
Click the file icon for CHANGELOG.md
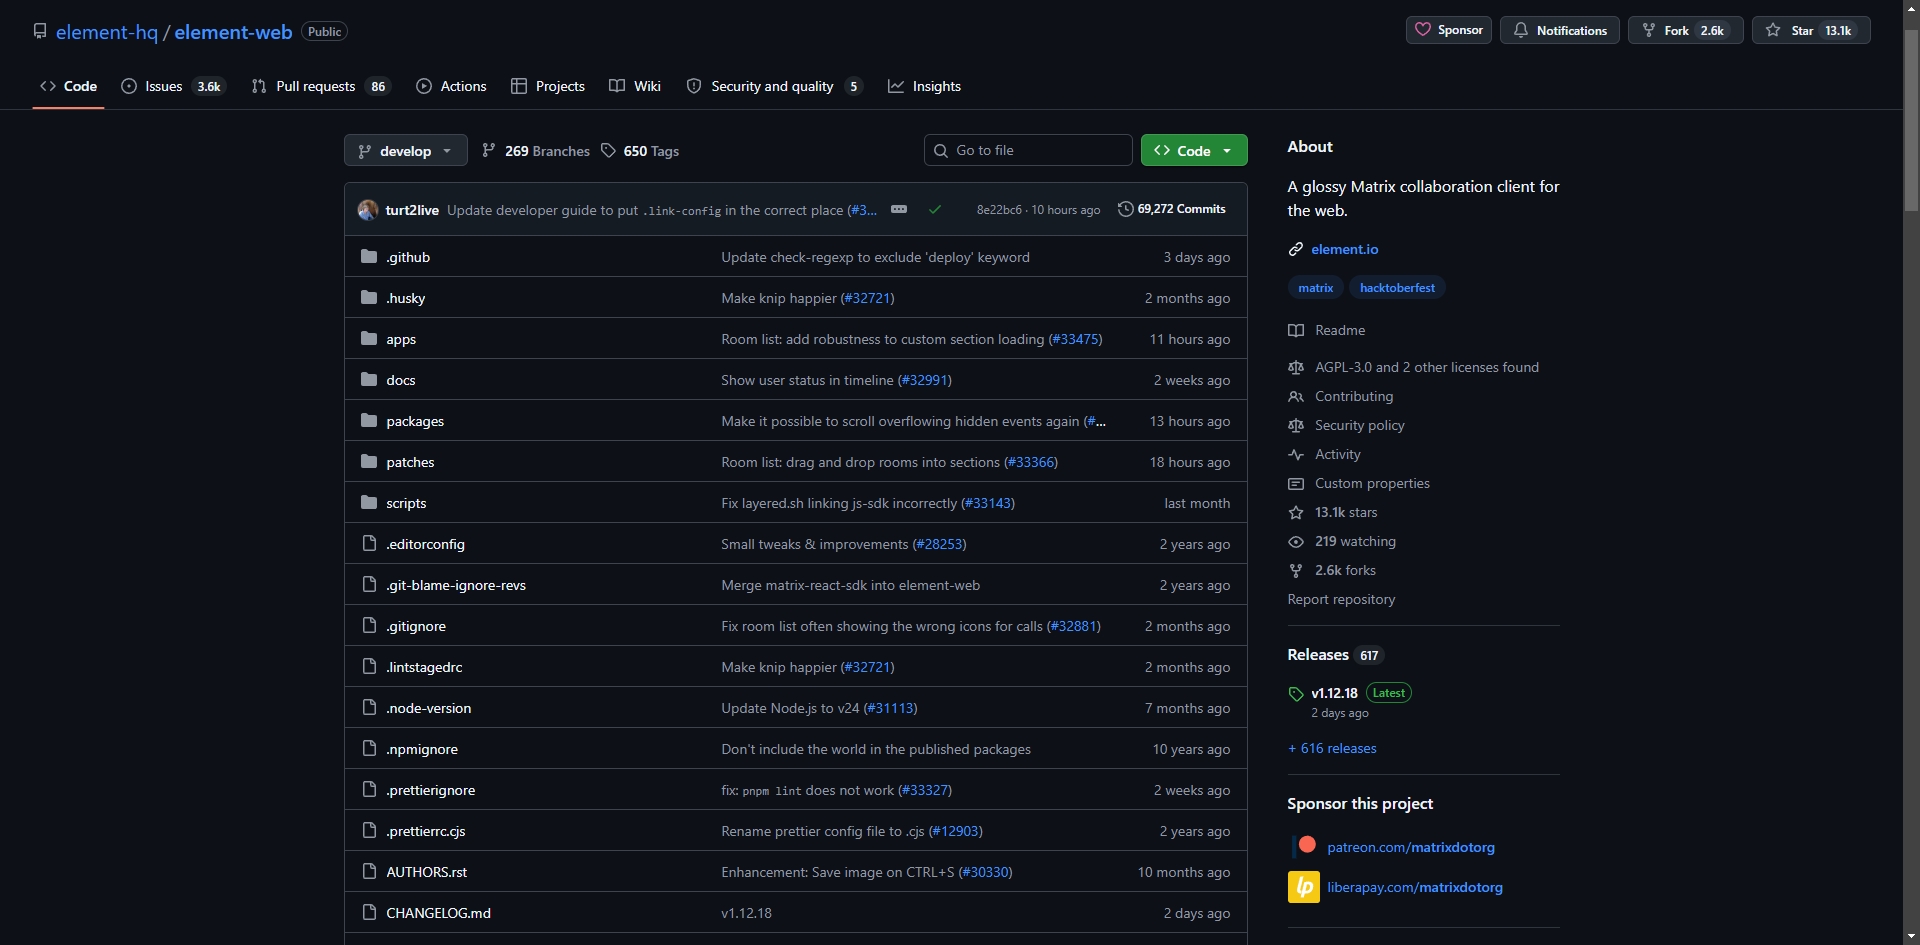(369, 913)
